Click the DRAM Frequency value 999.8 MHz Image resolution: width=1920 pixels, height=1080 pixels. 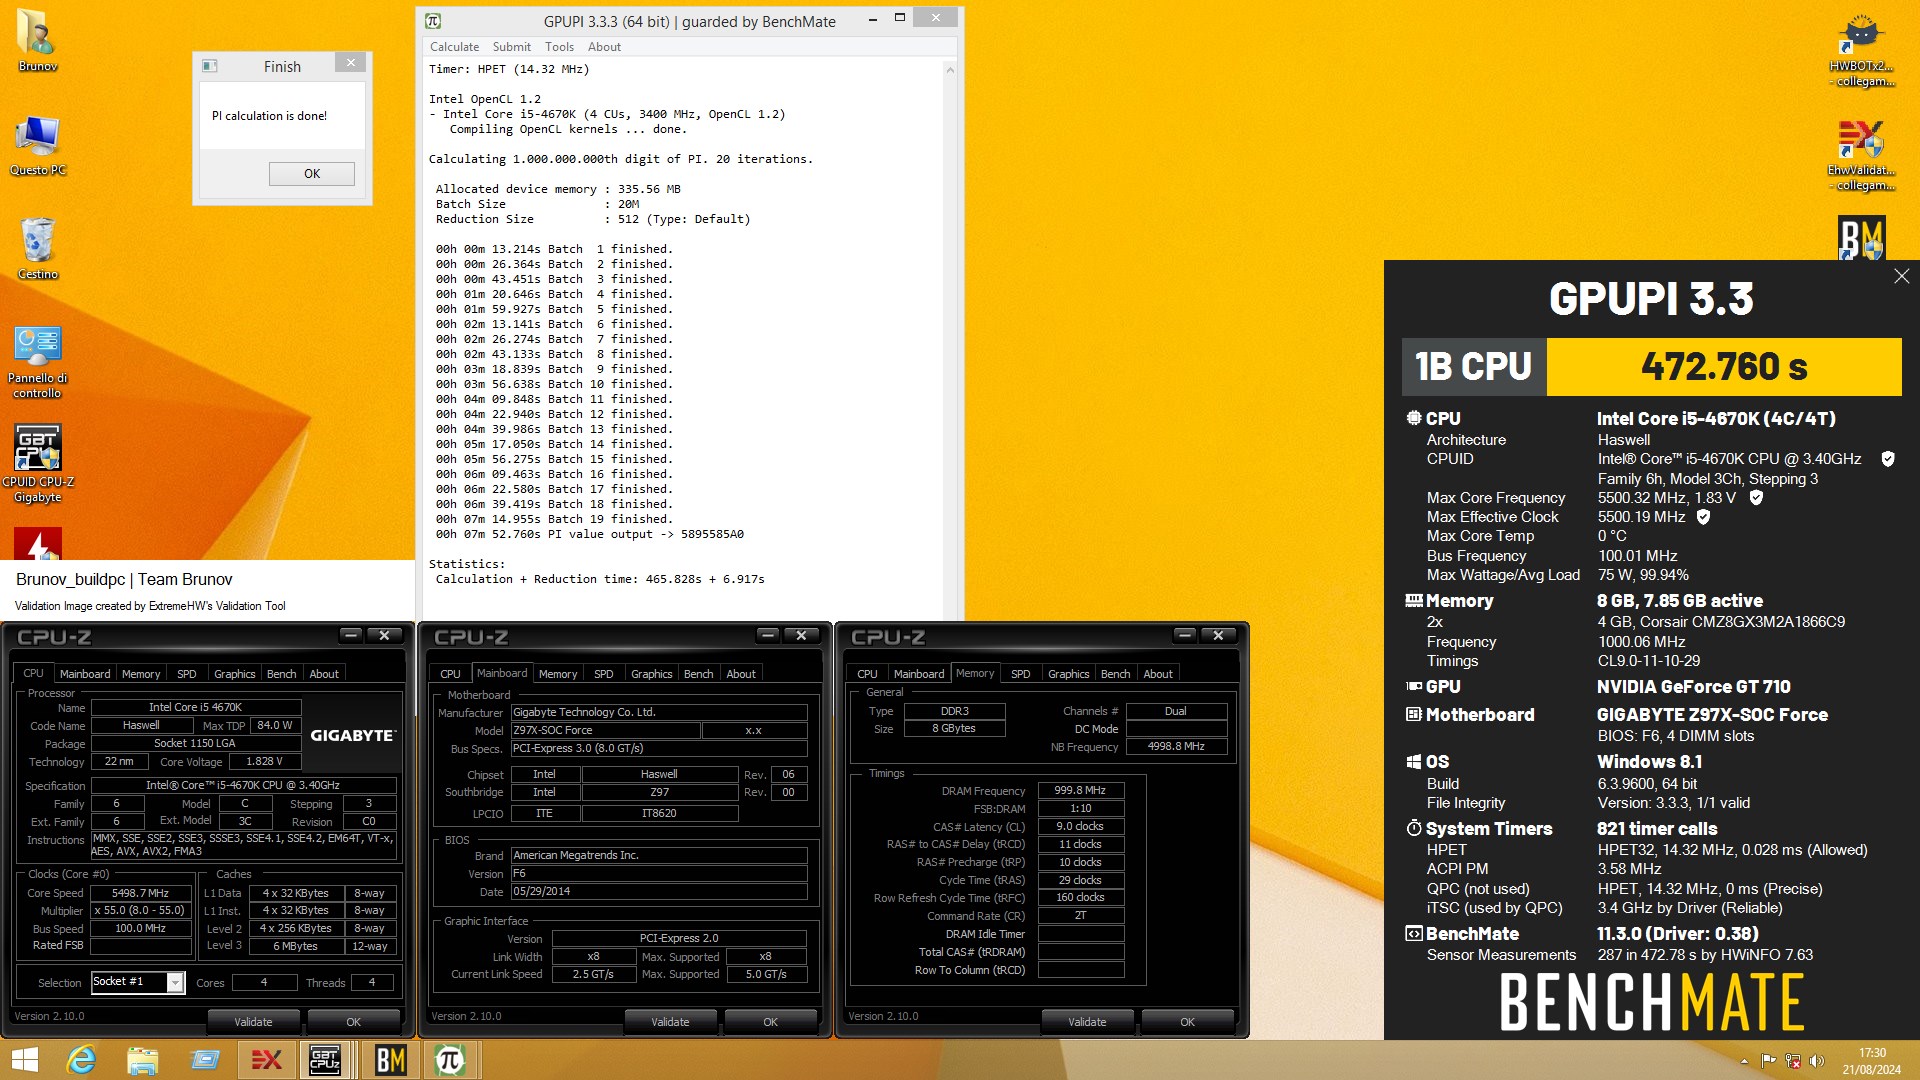click(1081, 790)
